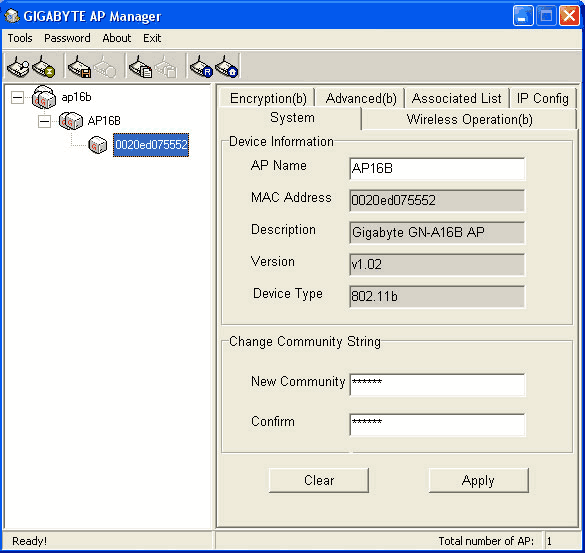Click the "AP Name" label
Screen dimensions: 585x553
tap(279, 165)
